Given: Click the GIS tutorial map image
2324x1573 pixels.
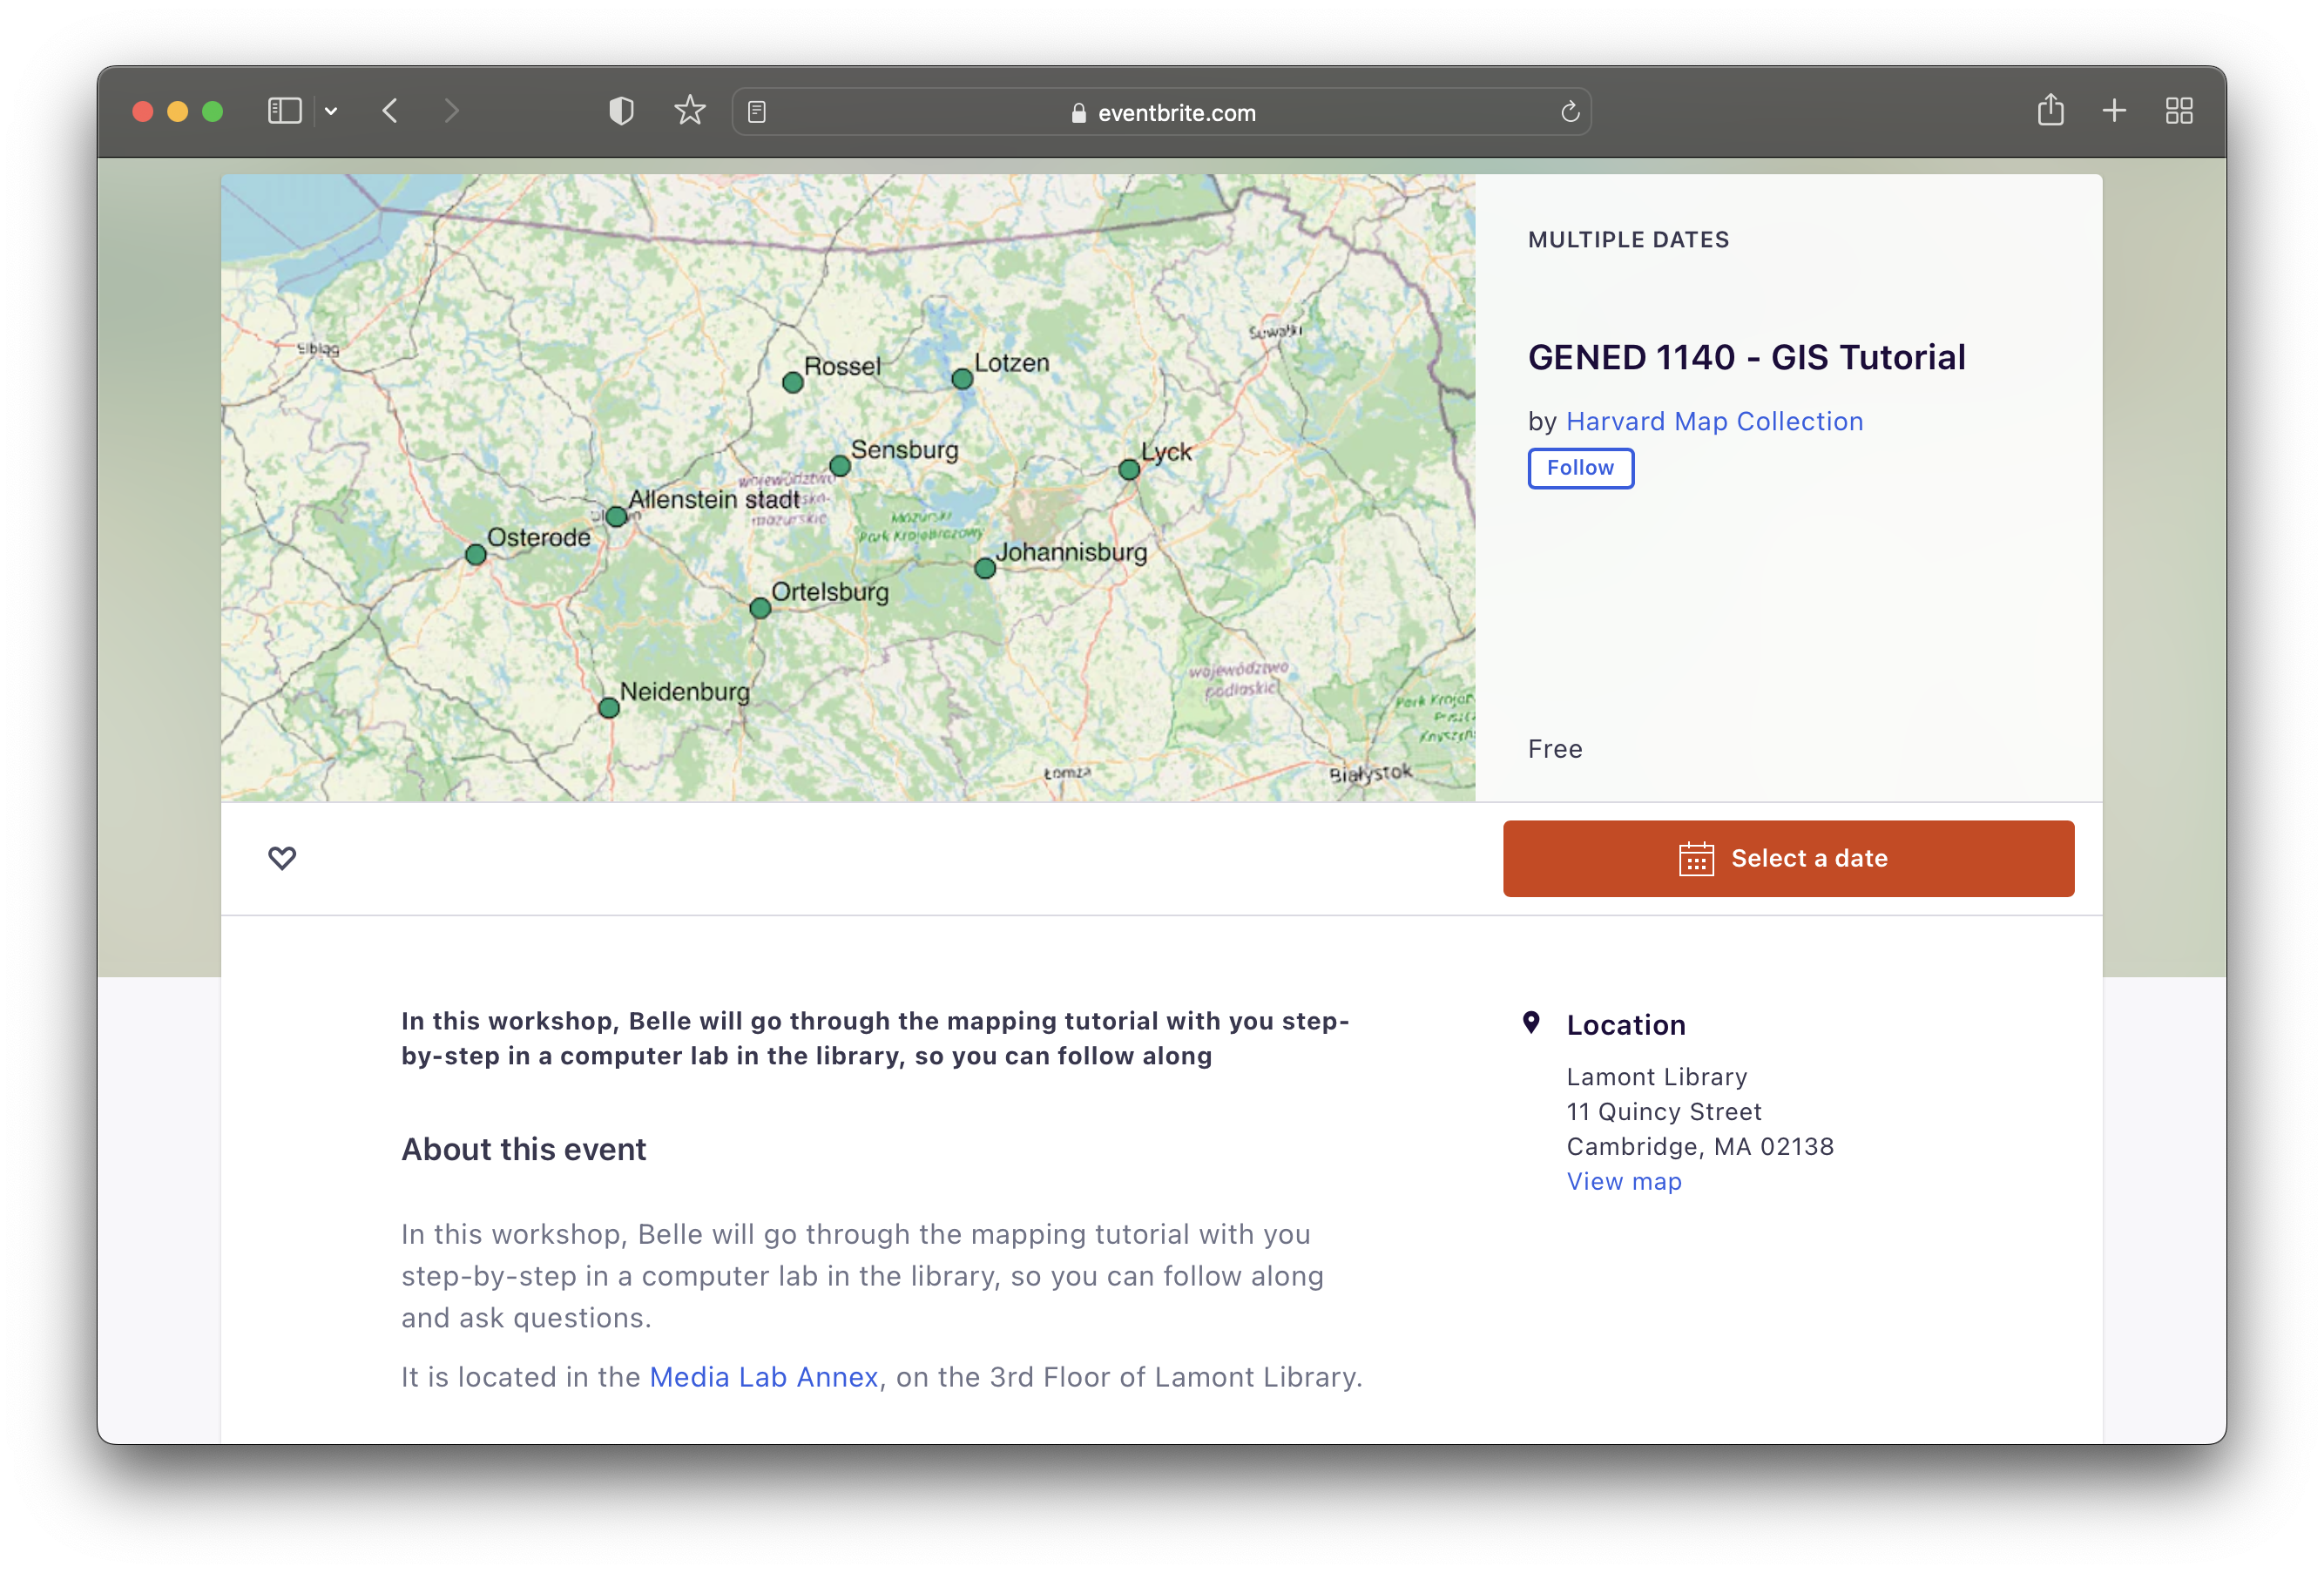Looking at the screenshot, I should [x=847, y=488].
